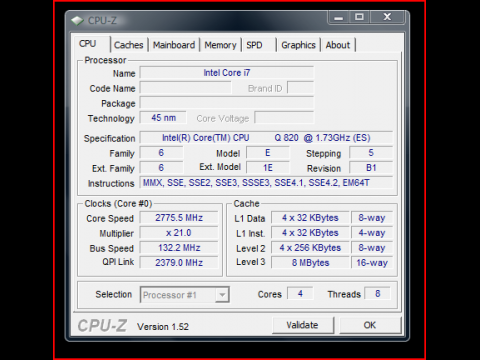This screenshot has height=360, width=480.
Task: Click the L1 Inst. 4-way value
Action: (372, 233)
